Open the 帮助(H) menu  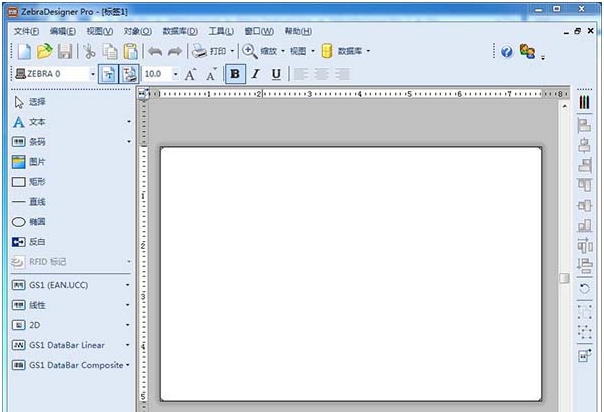pyautogui.click(x=298, y=31)
